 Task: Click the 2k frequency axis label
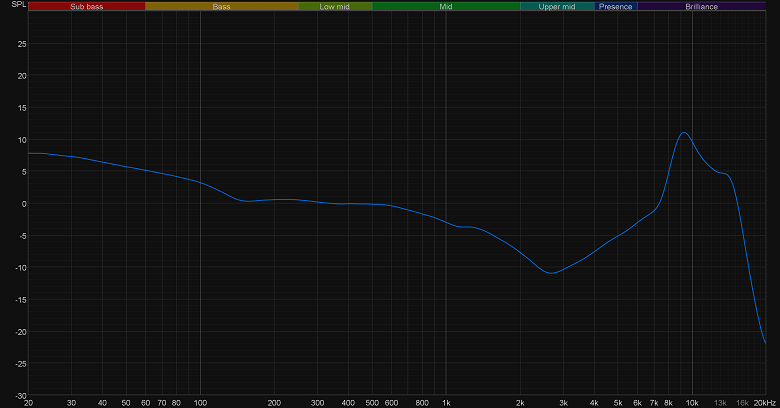point(520,403)
